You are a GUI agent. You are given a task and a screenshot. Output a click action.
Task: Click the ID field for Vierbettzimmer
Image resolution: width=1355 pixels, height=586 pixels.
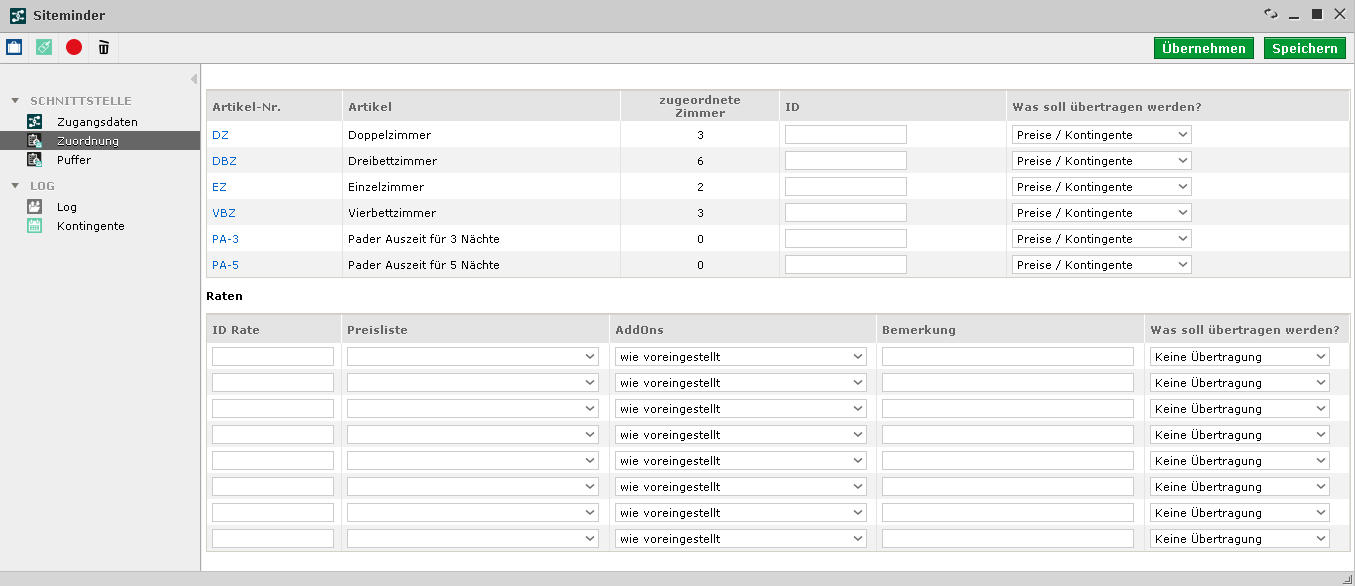coord(846,213)
